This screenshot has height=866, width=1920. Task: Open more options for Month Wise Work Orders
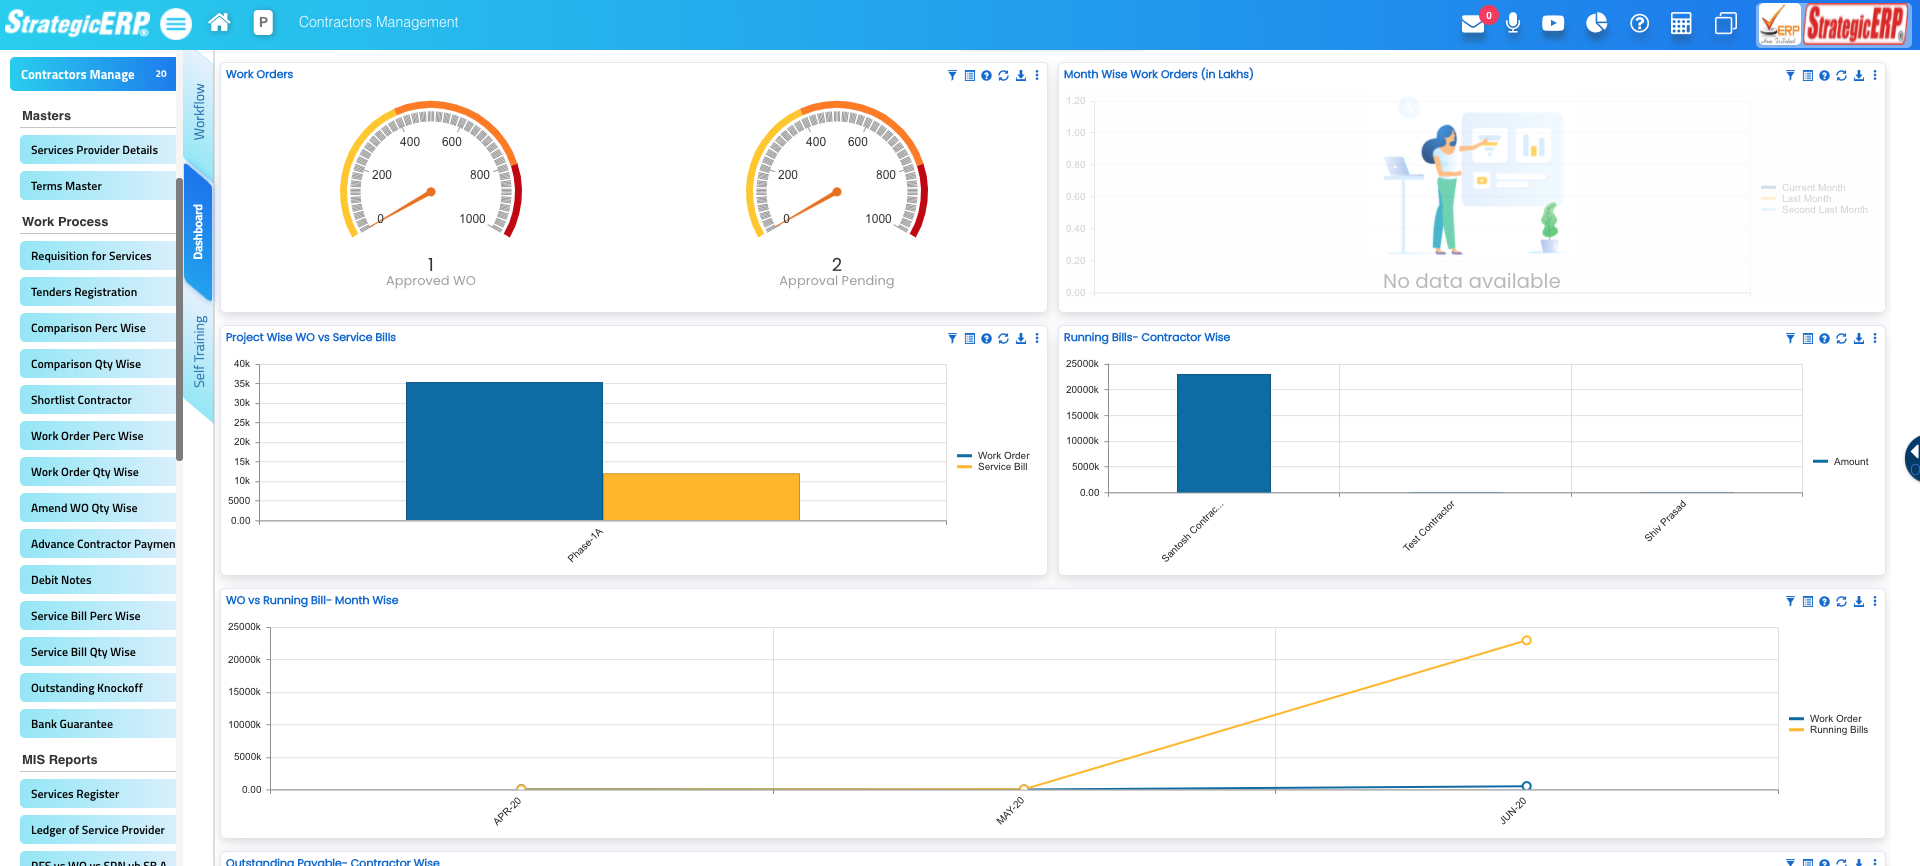pos(1875,75)
